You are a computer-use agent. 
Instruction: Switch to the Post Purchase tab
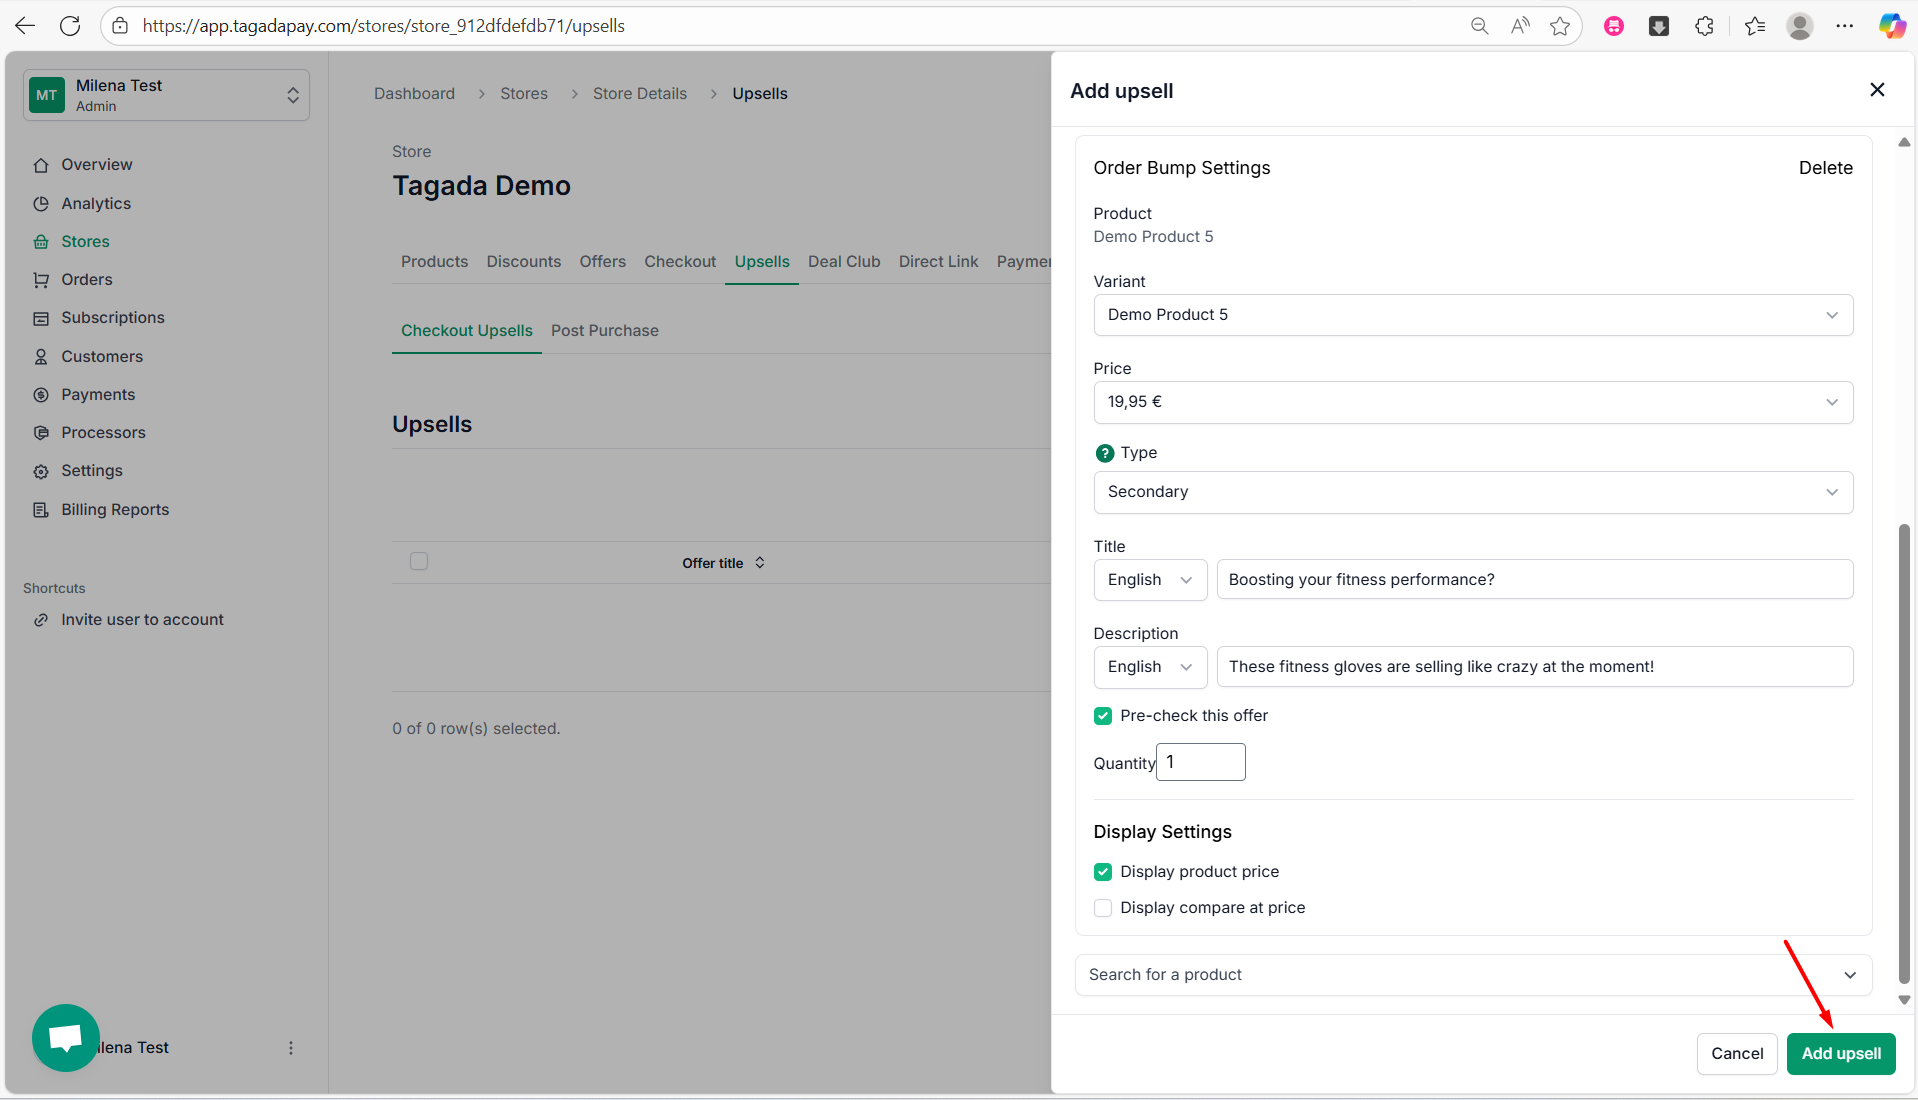(x=604, y=331)
